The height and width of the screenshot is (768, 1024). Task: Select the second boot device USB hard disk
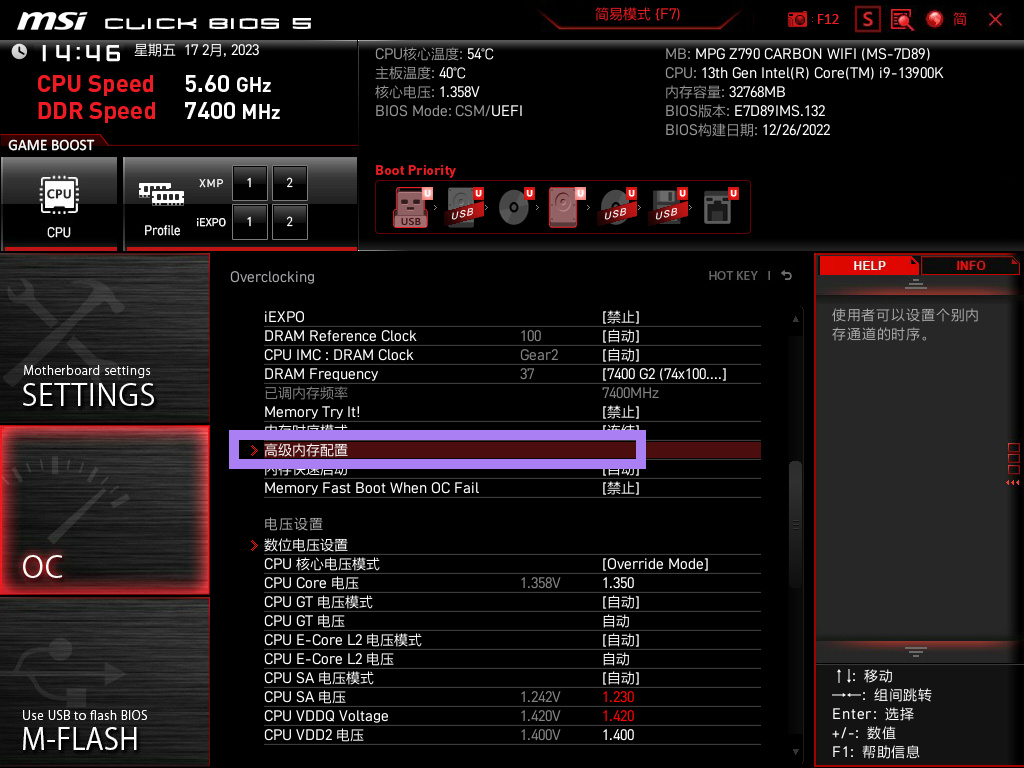[x=464, y=207]
